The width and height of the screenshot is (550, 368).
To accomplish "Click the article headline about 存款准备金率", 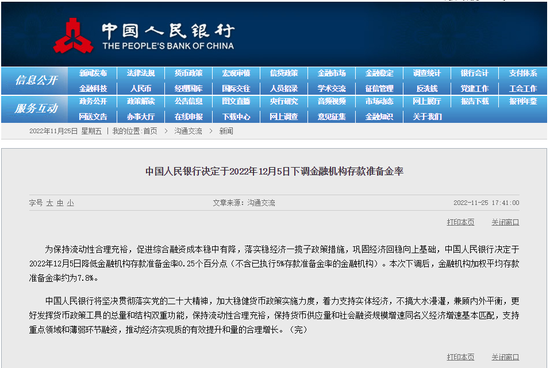I will [274, 172].
